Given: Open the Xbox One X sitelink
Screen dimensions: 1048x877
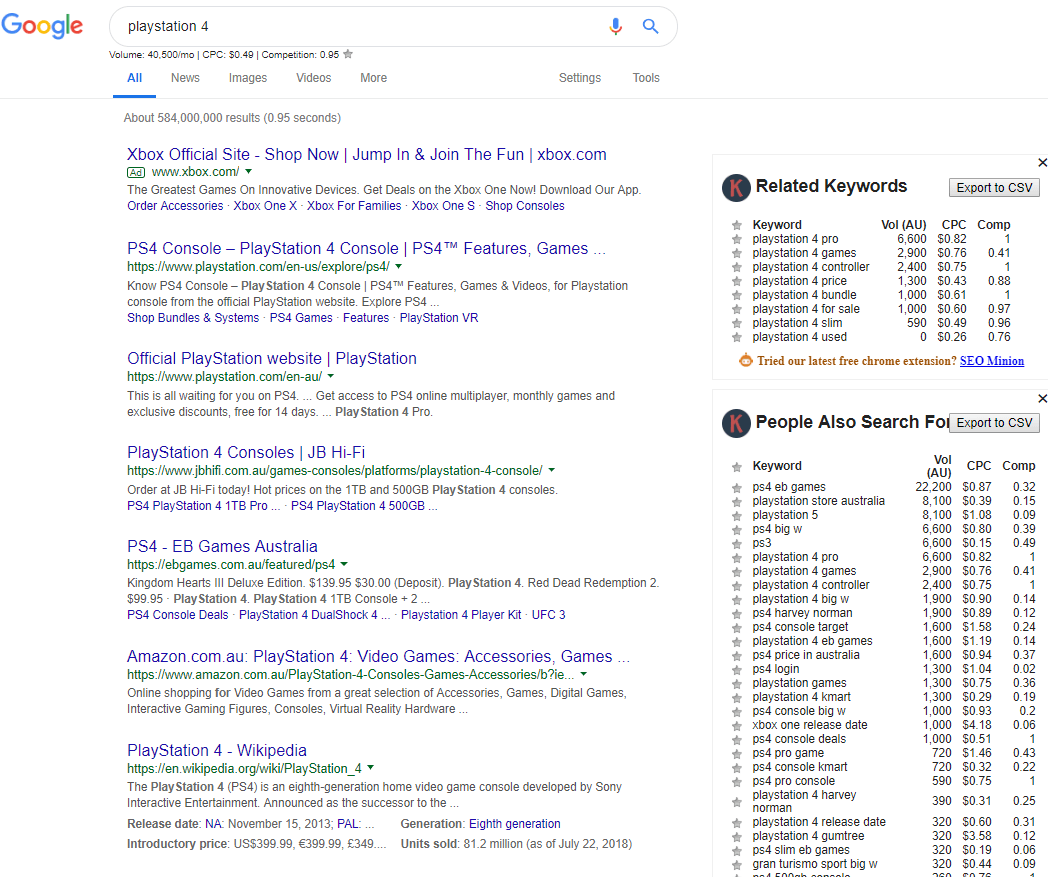Looking at the screenshot, I should click(265, 206).
